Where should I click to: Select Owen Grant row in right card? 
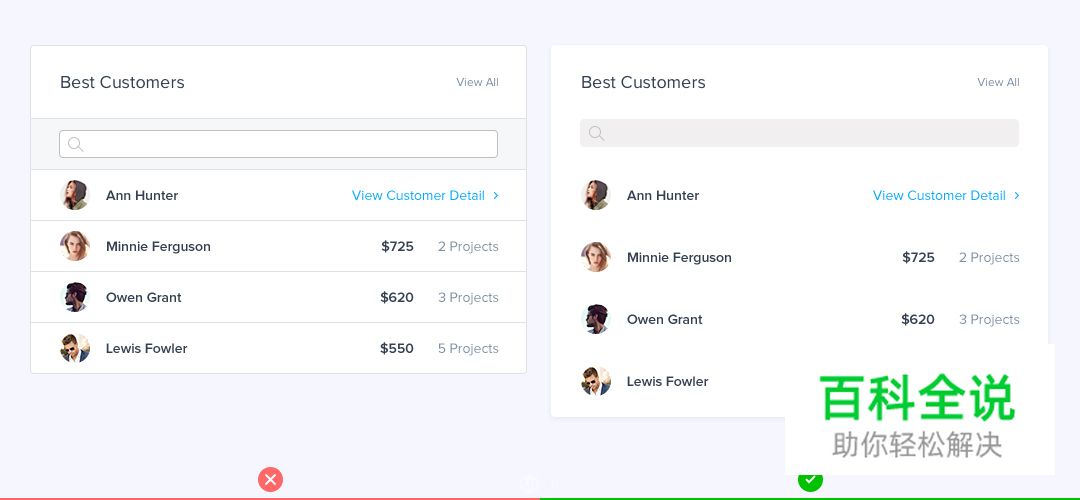tap(664, 319)
